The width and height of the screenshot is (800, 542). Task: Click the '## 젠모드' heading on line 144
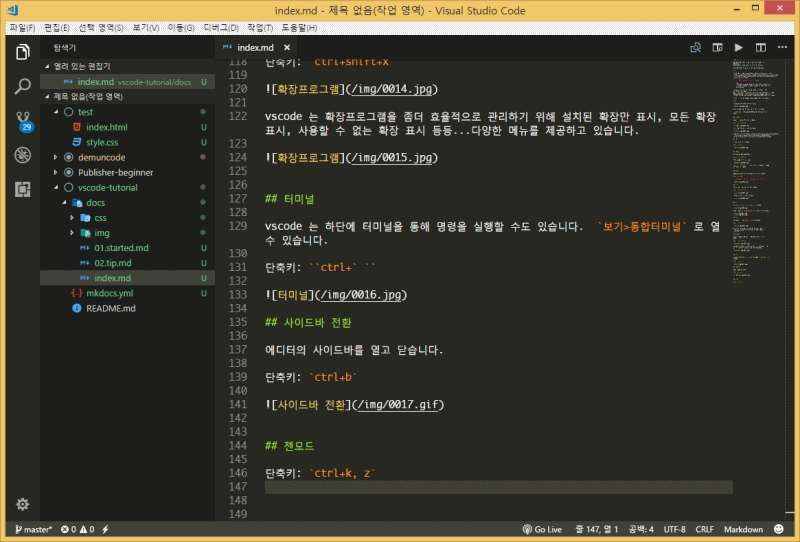(289, 446)
